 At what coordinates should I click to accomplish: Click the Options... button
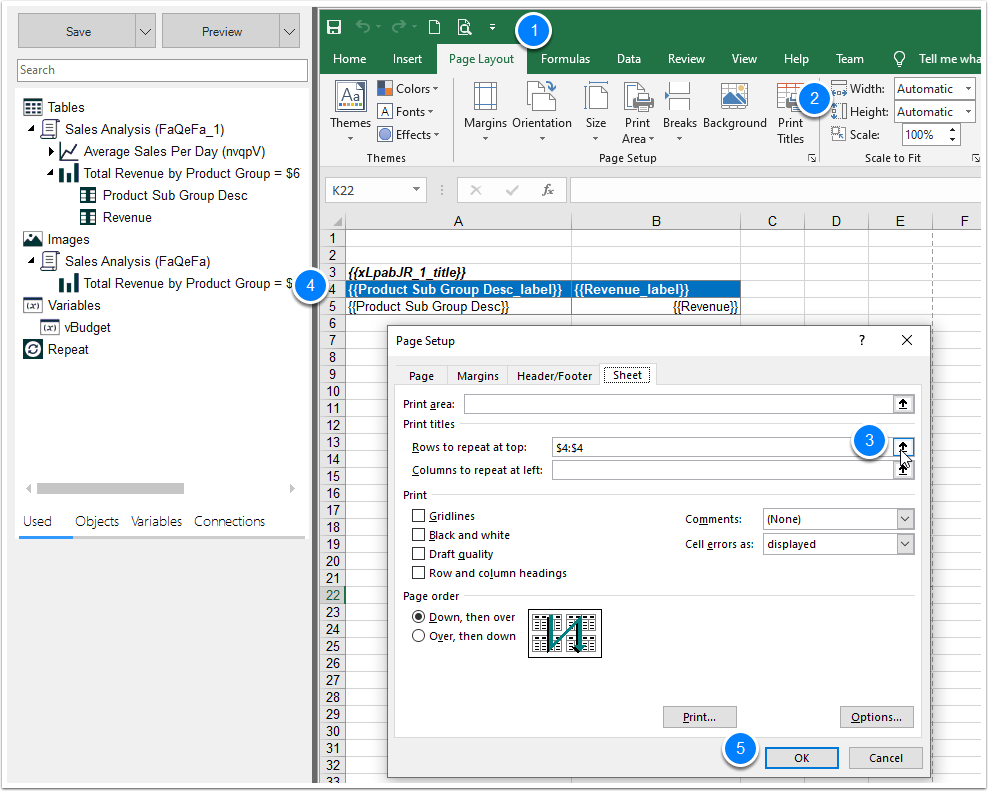876,716
